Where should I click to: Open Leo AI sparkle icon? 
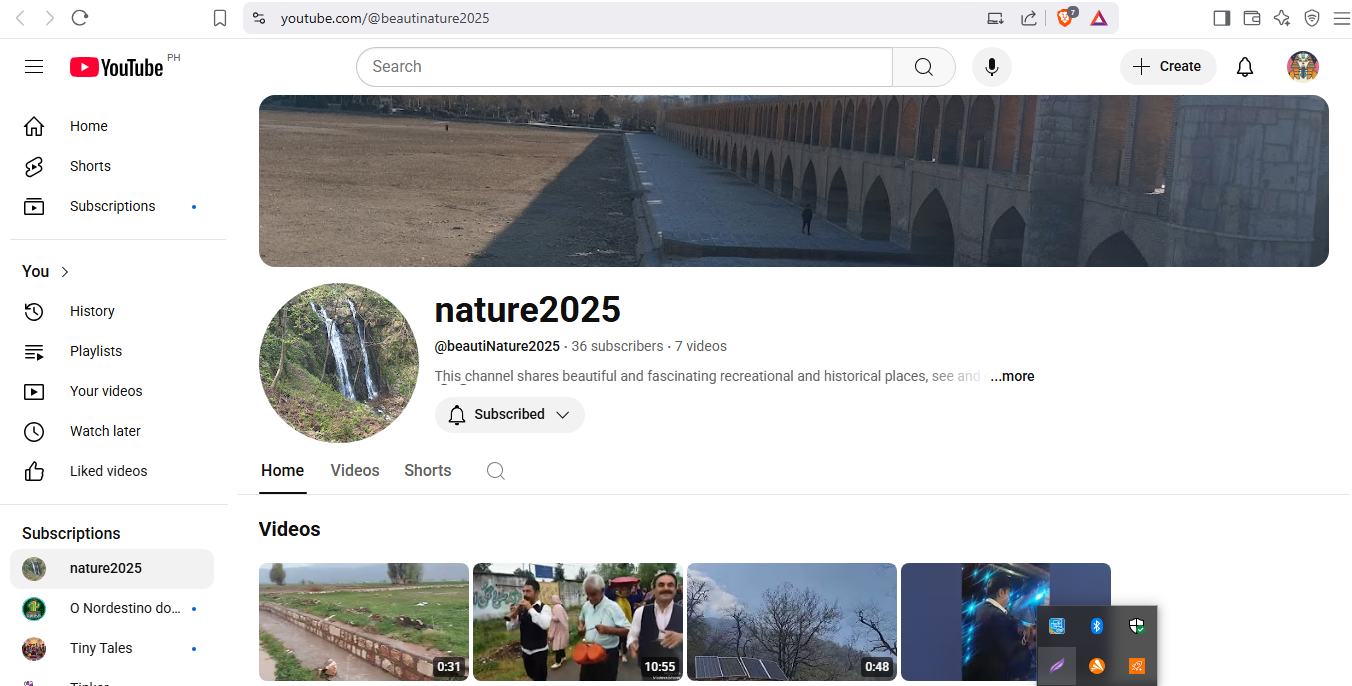tap(1282, 18)
